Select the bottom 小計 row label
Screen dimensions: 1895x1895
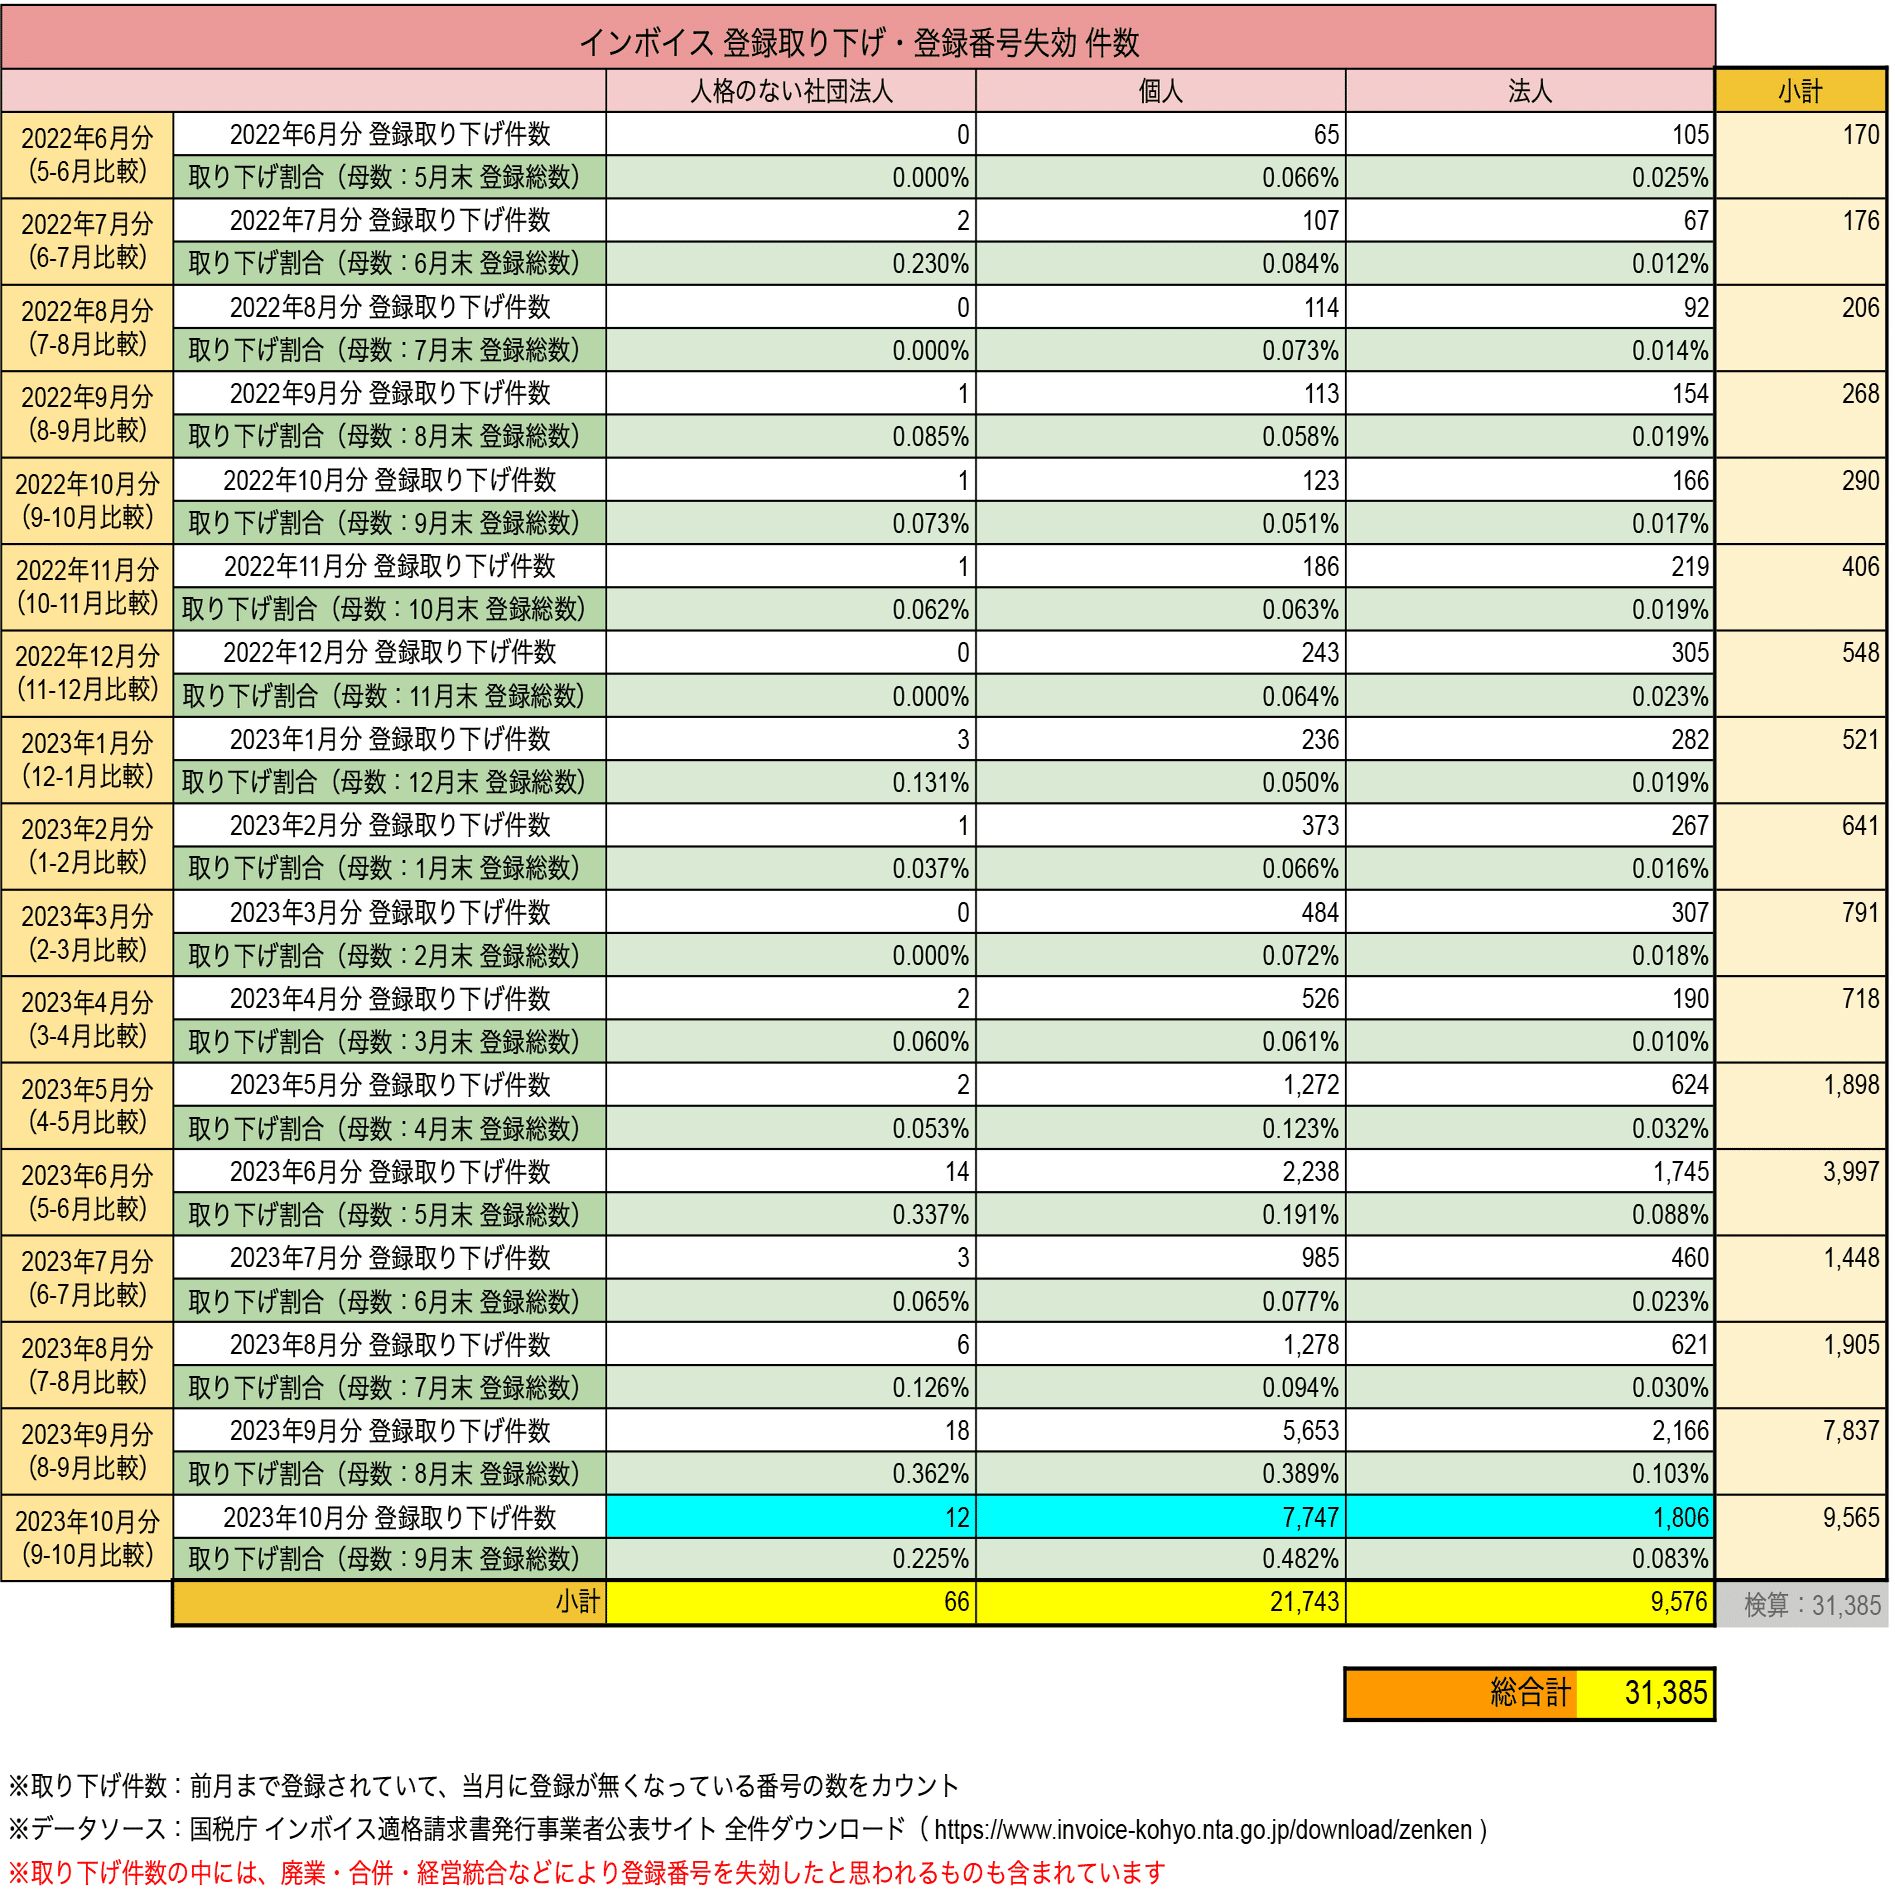[390, 1602]
